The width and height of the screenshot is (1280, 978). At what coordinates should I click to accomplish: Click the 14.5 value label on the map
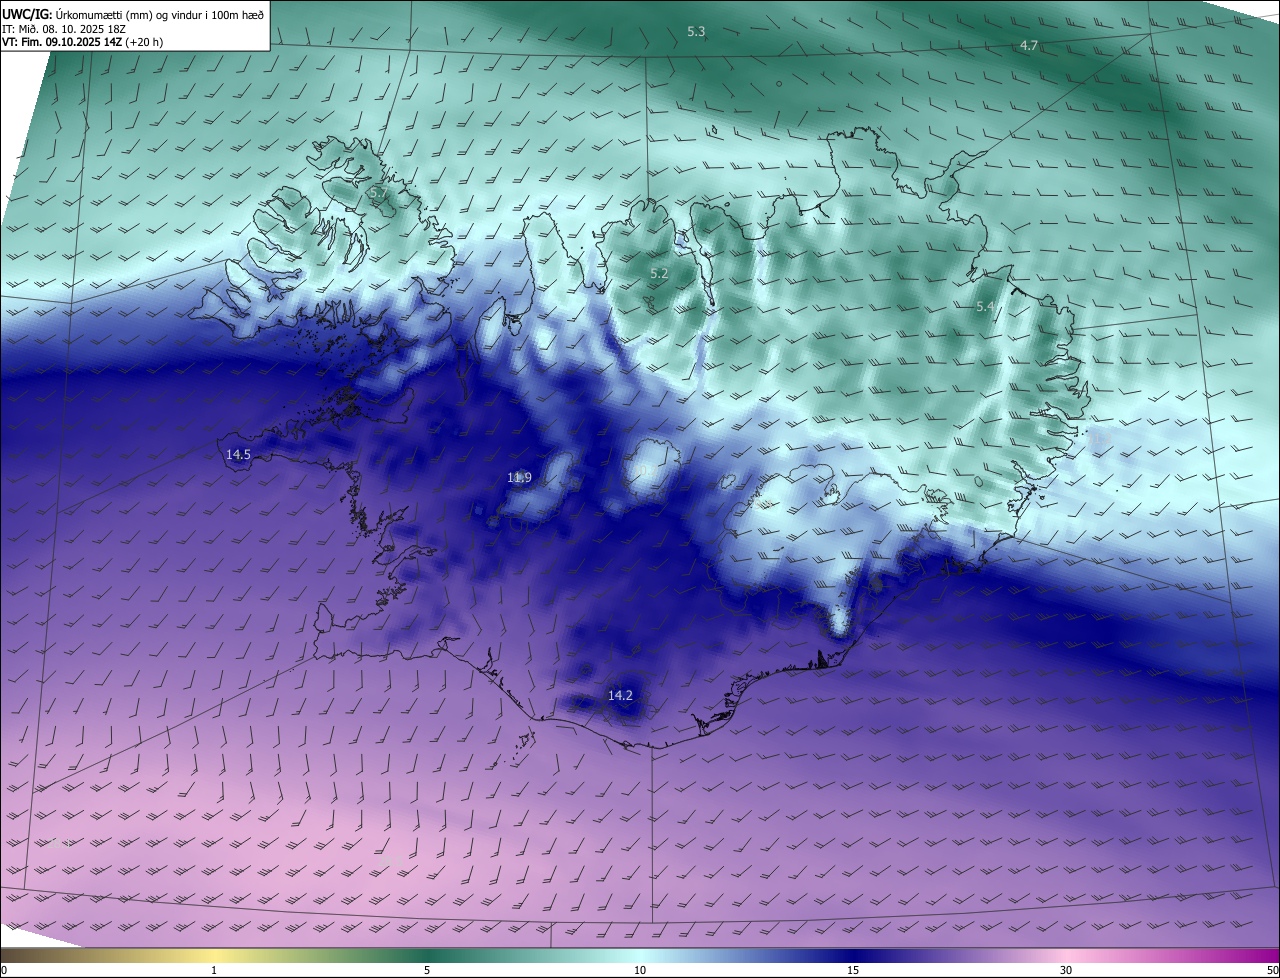[238, 454]
